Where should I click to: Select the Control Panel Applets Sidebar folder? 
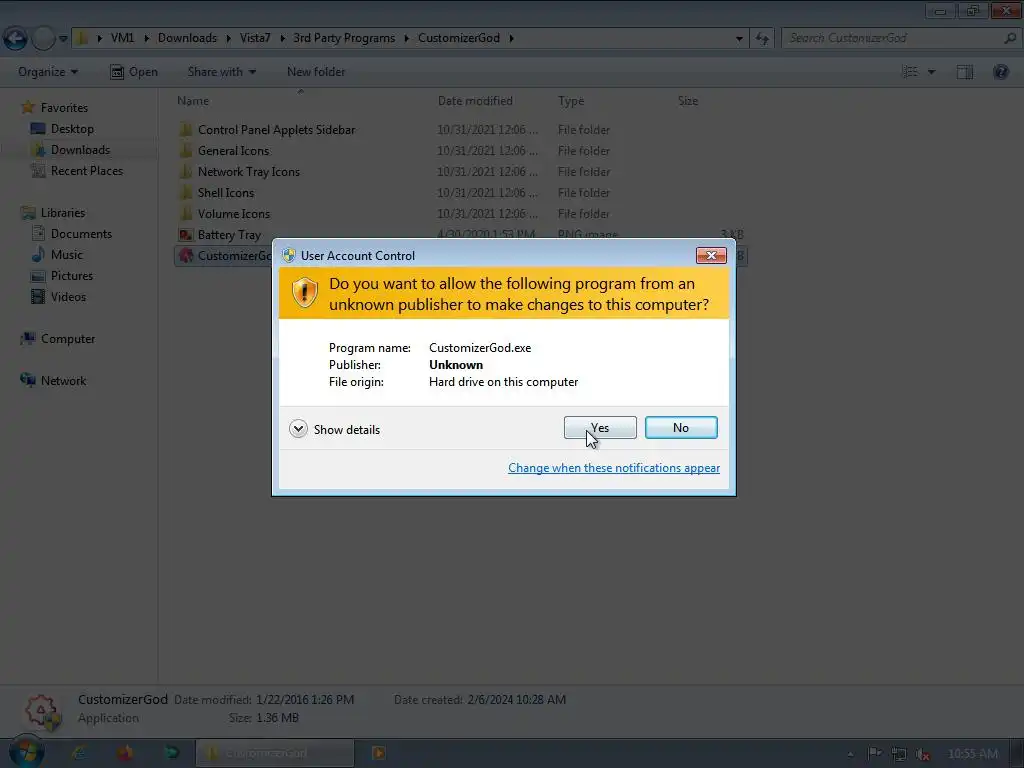click(x=268, y=130)
